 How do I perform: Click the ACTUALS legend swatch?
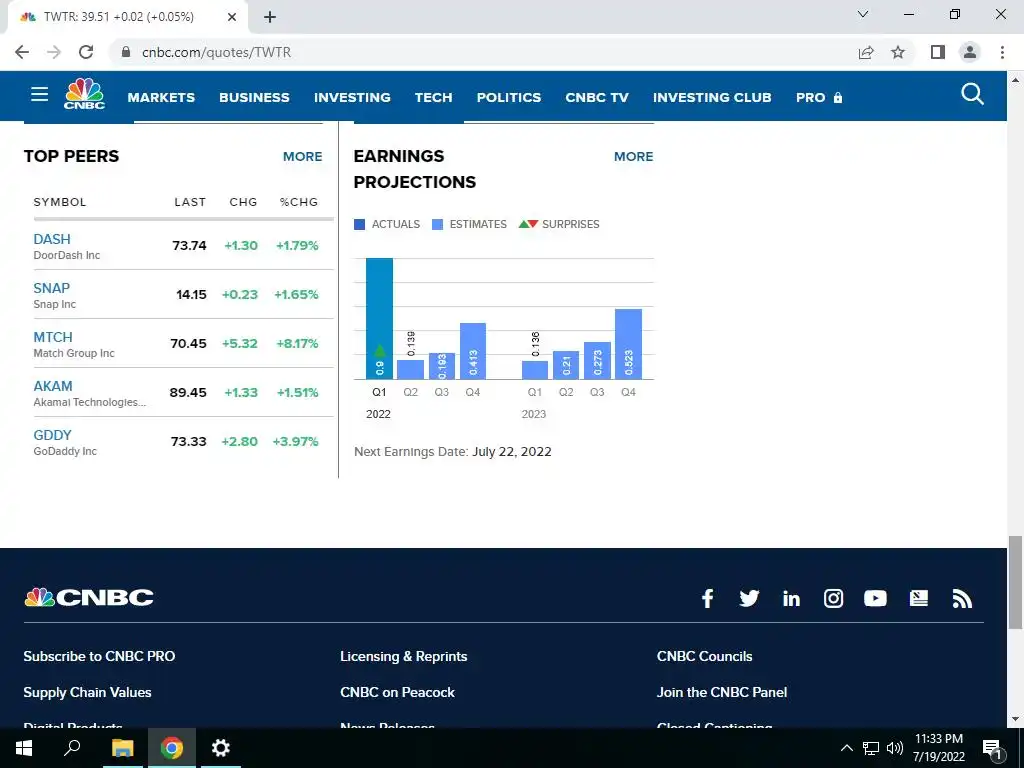point(359,224)
